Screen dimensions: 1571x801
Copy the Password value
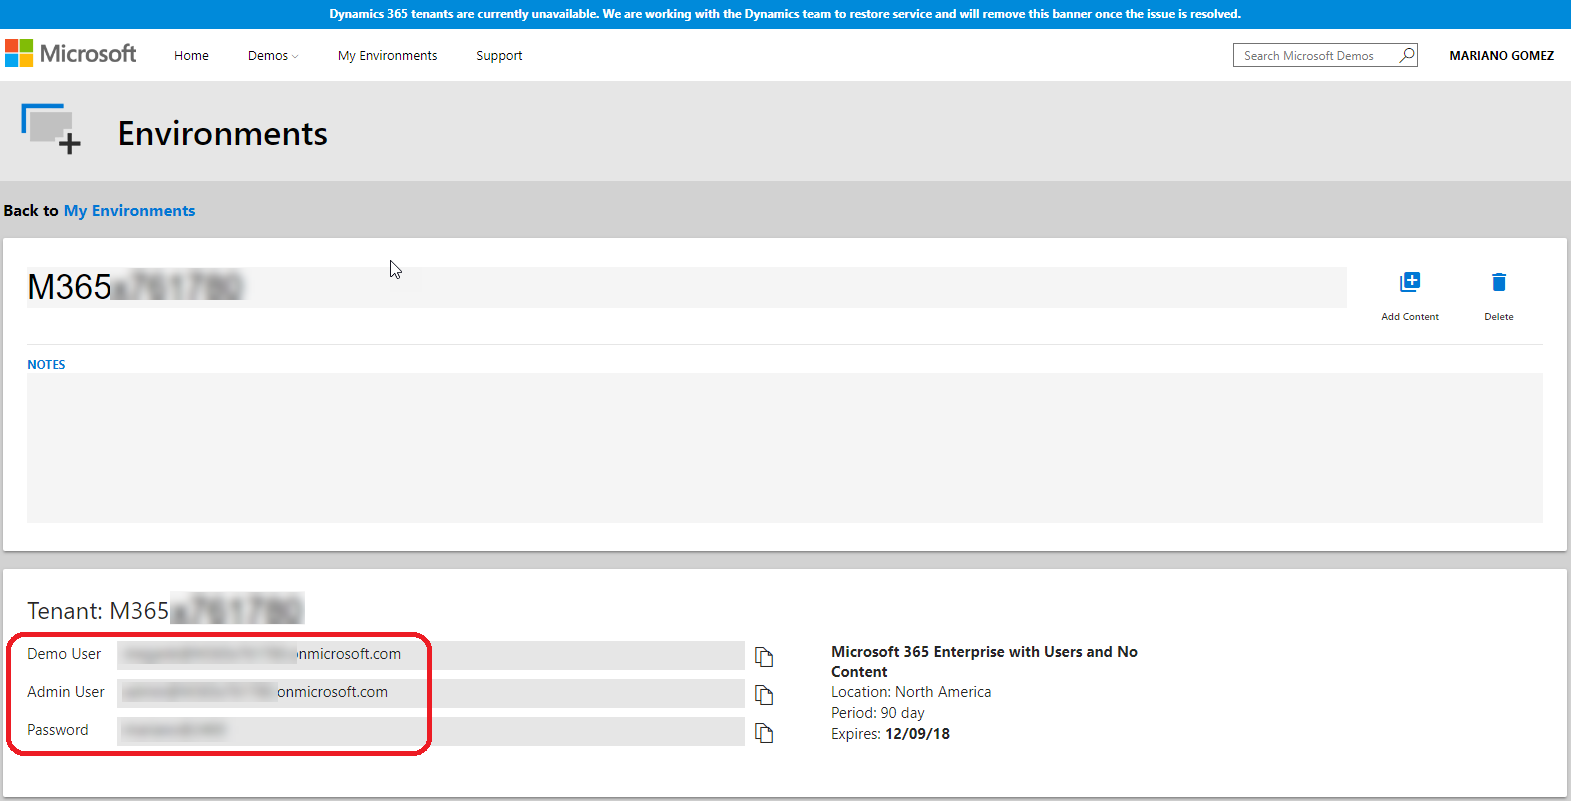(x=764, y=733)
